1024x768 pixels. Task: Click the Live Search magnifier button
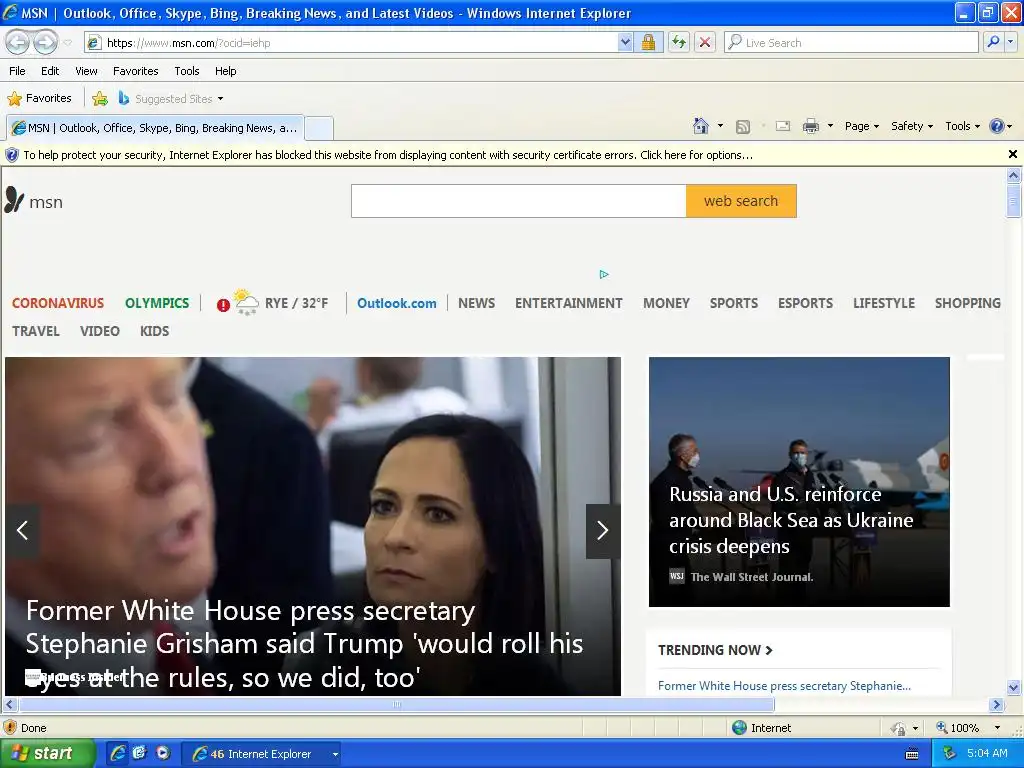(993, 42)
